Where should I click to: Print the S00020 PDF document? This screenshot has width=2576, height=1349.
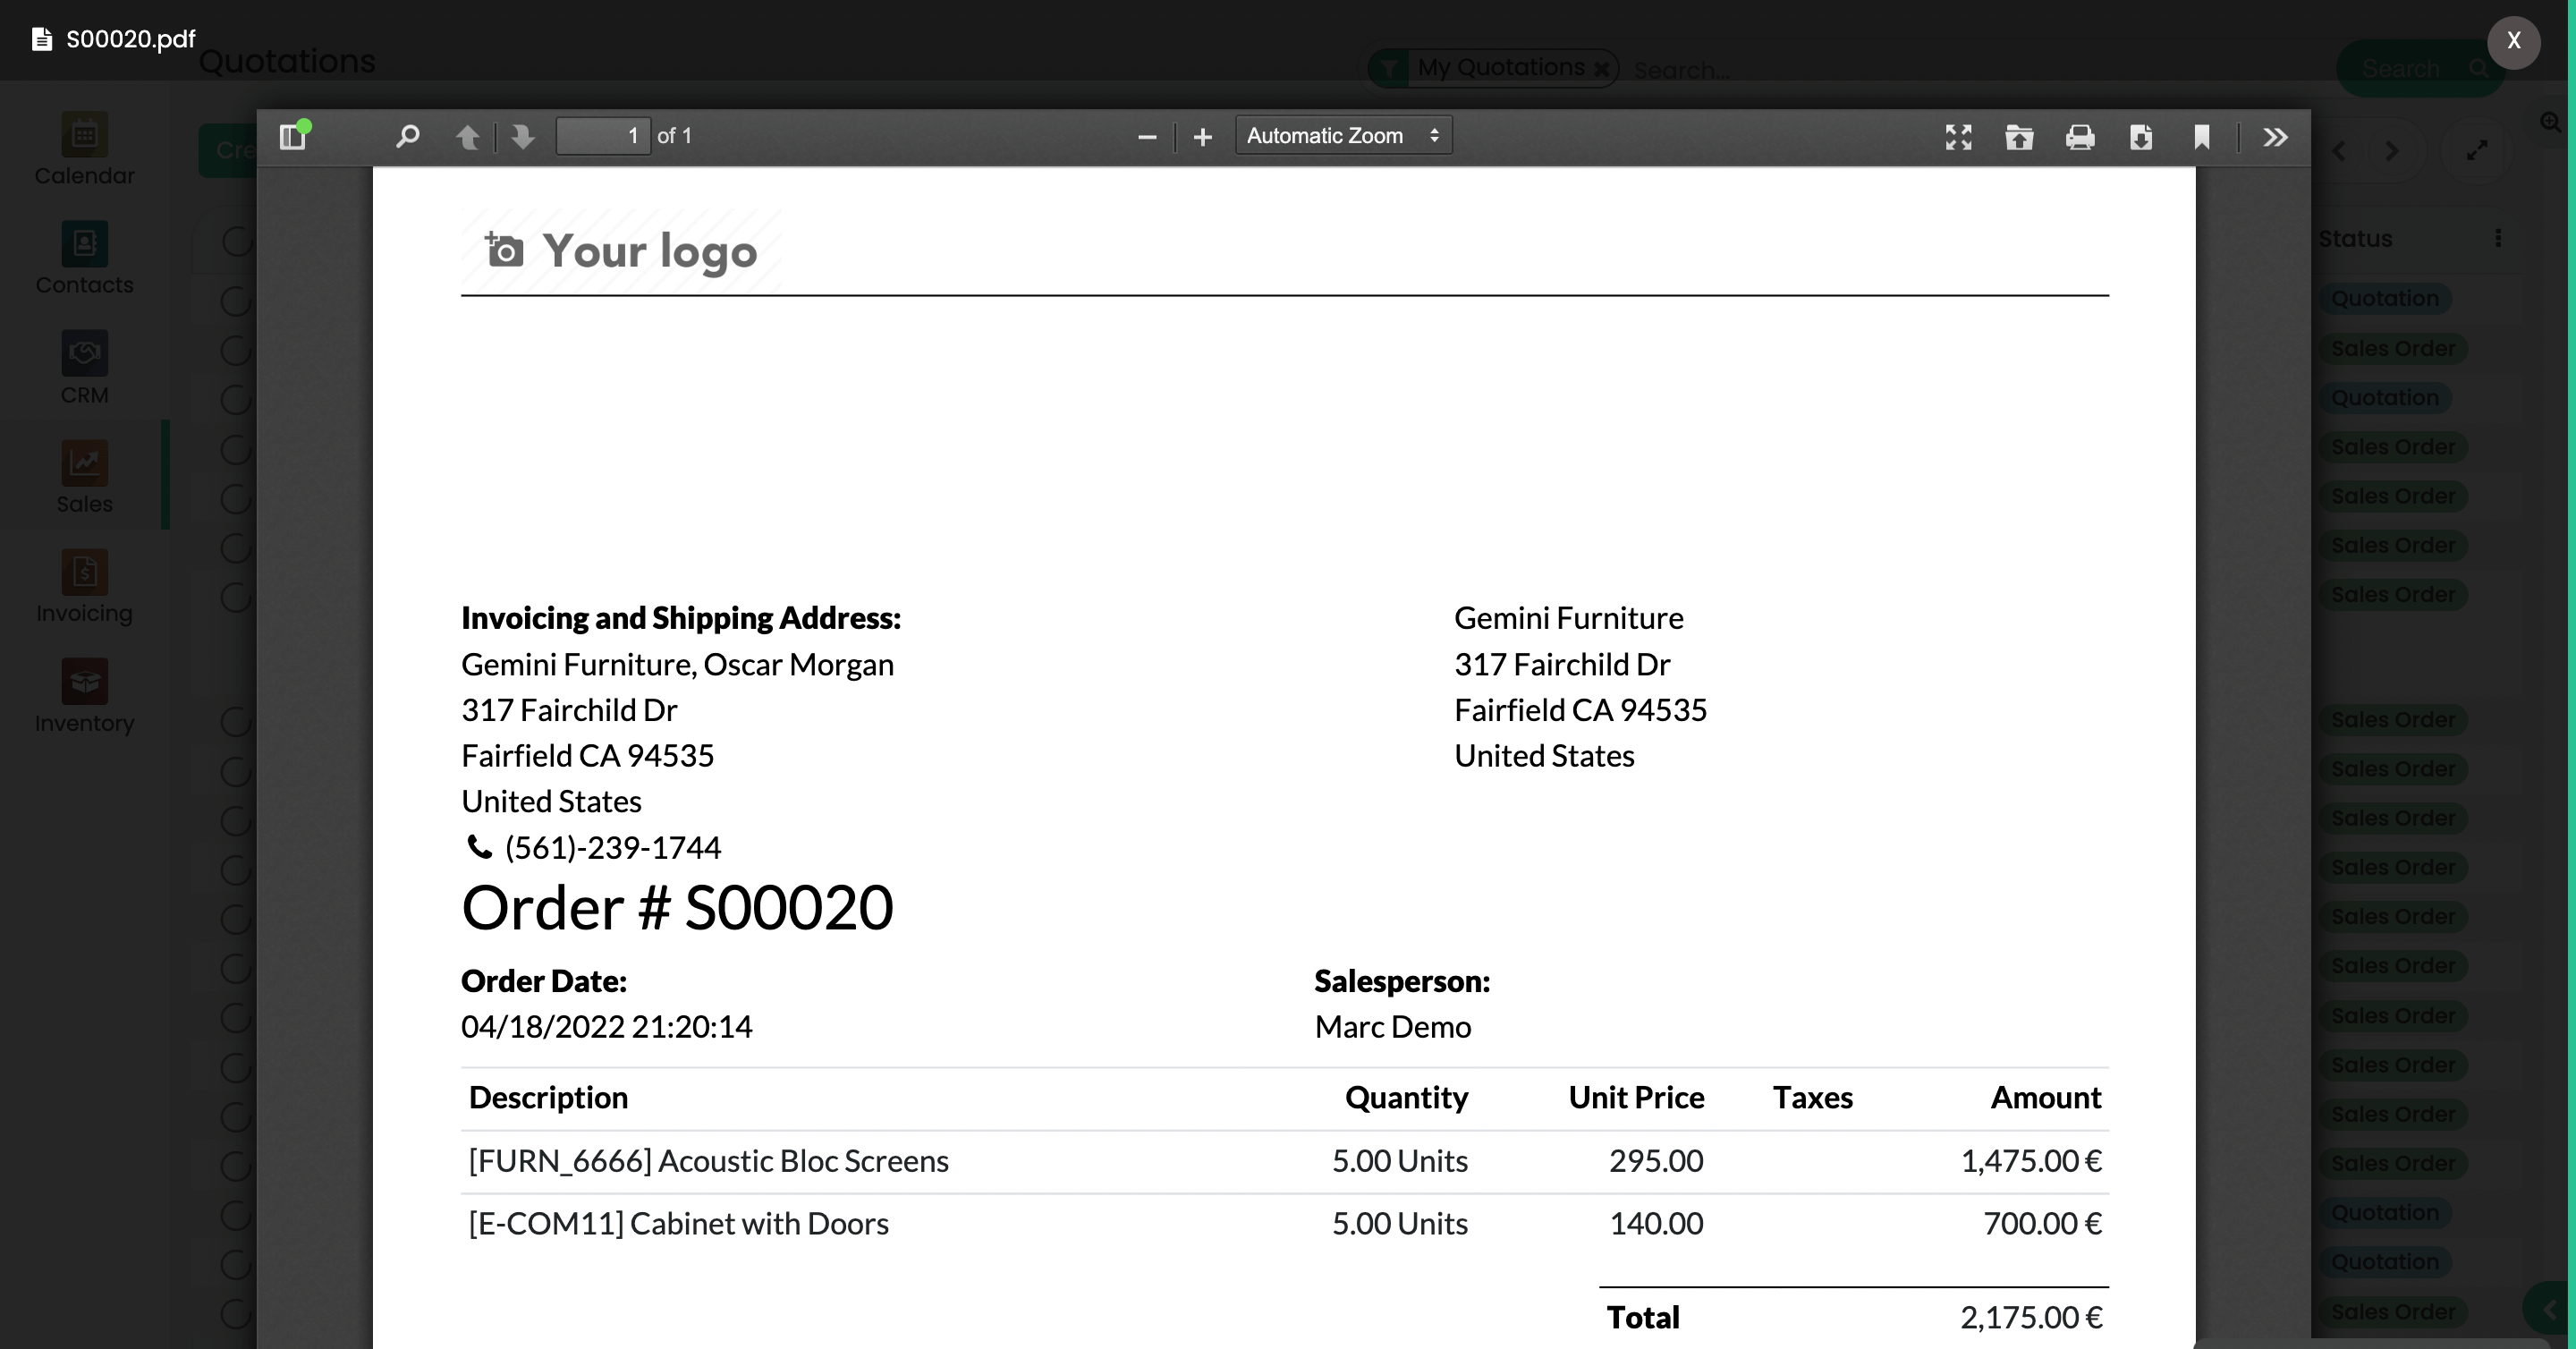(x=2080, y=137)
